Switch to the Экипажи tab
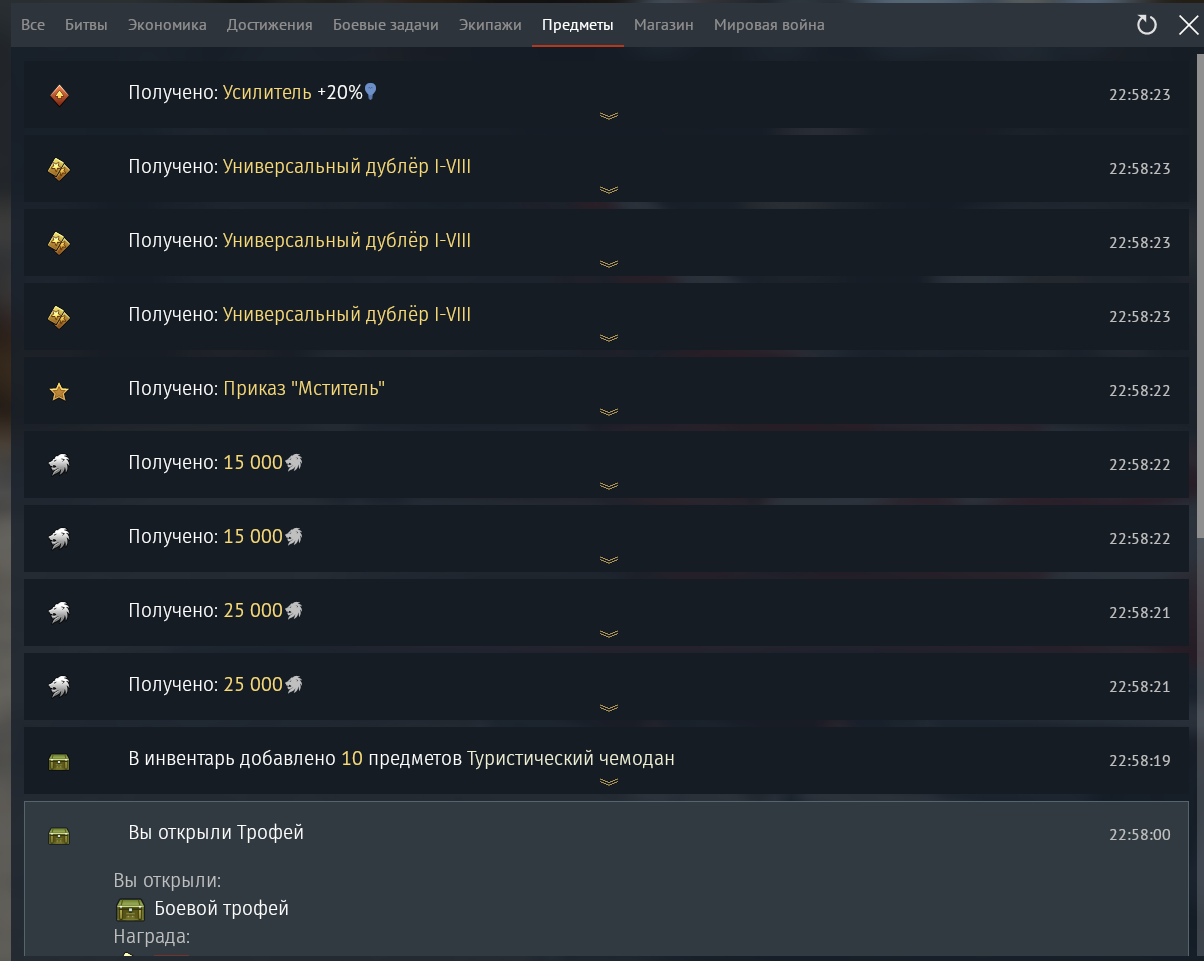 pos(490,25)
